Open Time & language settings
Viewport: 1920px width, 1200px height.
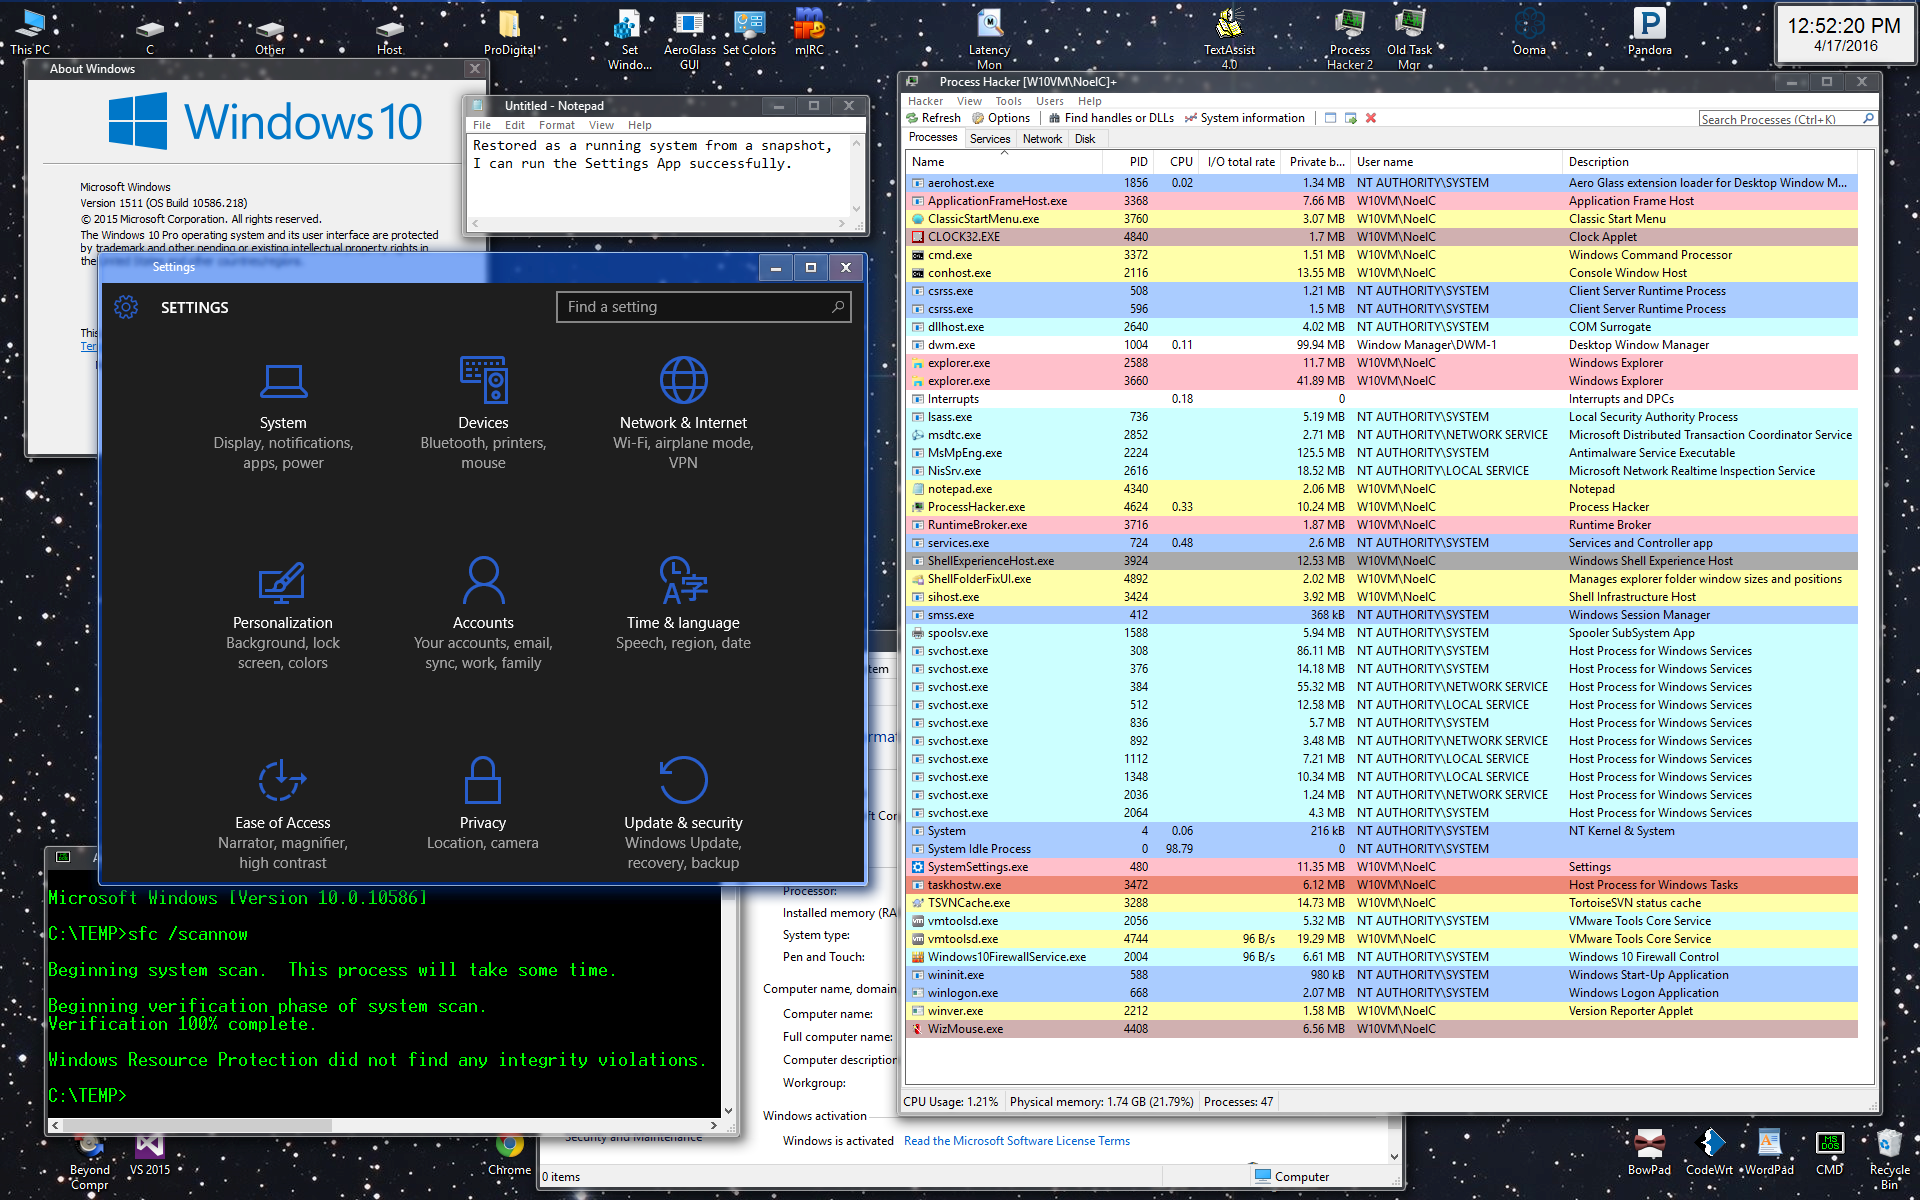tap(683, 606)
